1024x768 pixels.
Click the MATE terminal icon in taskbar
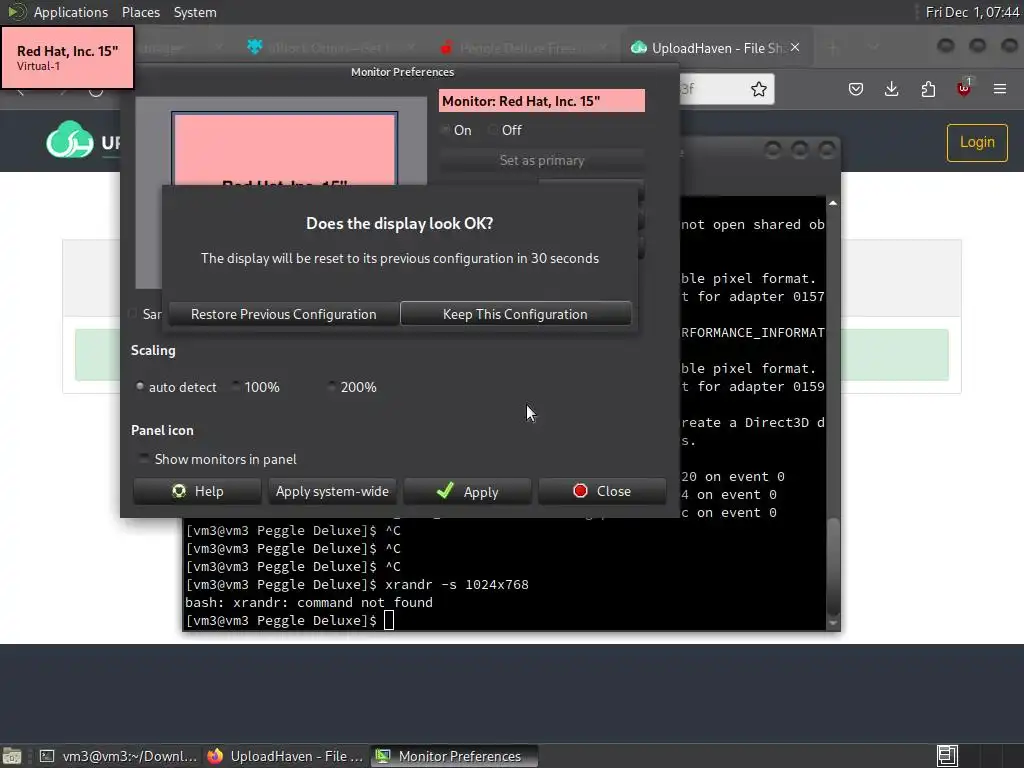(x=47, y=756)
